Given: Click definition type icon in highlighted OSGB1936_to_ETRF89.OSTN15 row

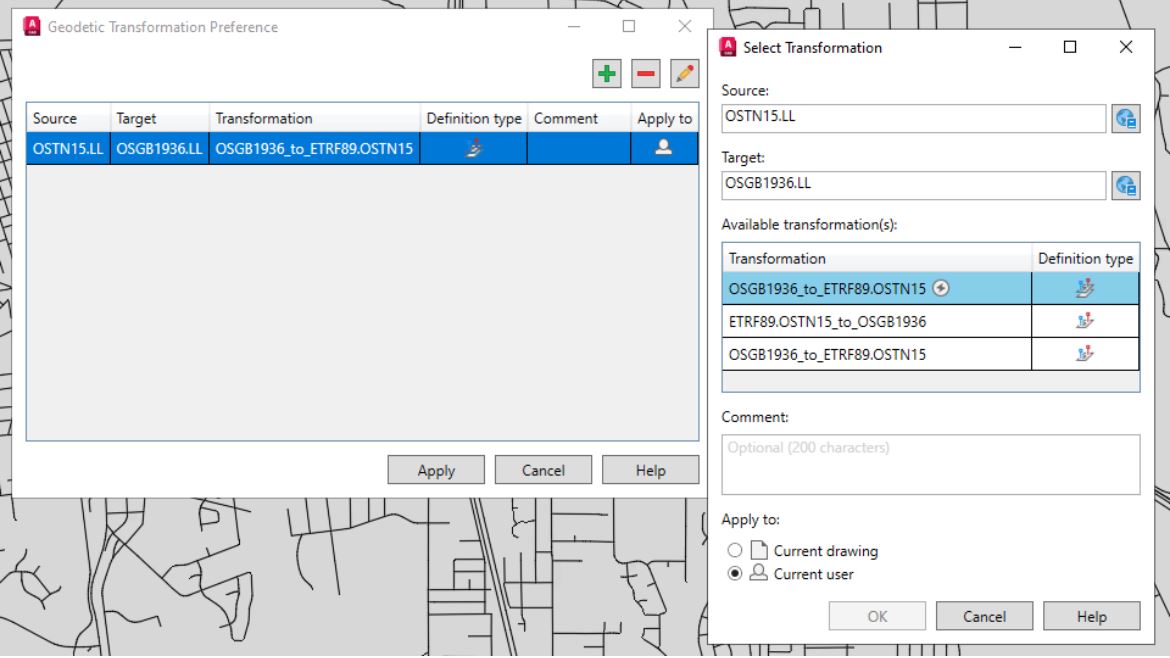Looking at the screenshot, I should coord(1085,288).
